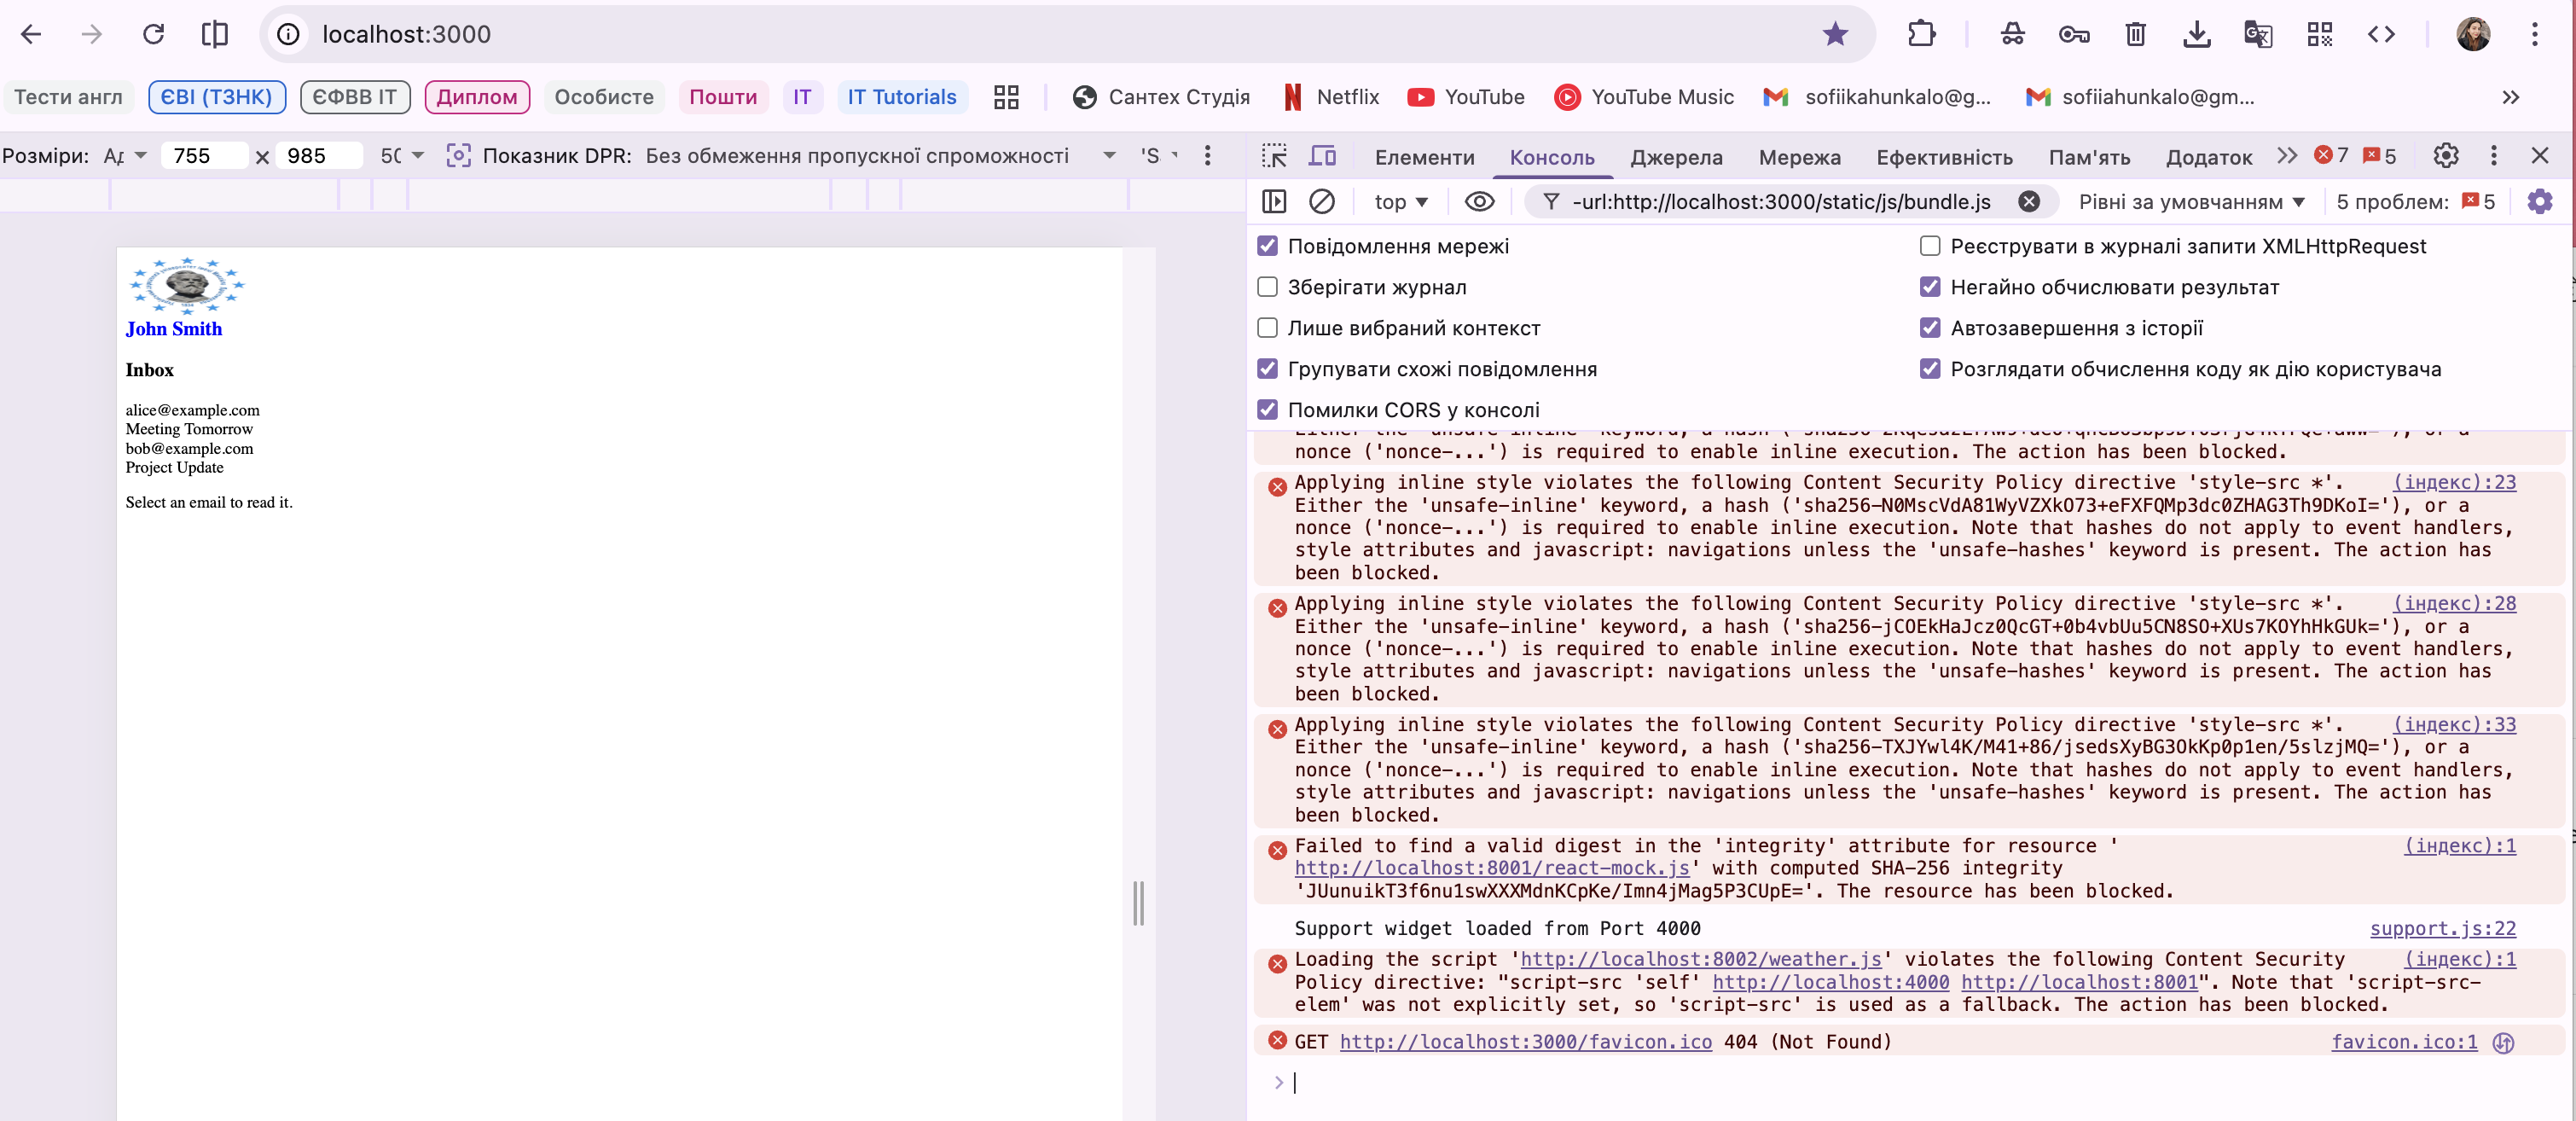Uncheck 'Негайно обчислювати результат' checkbox
Screen dimensions: 2576x1121
tap(1929, 287)
